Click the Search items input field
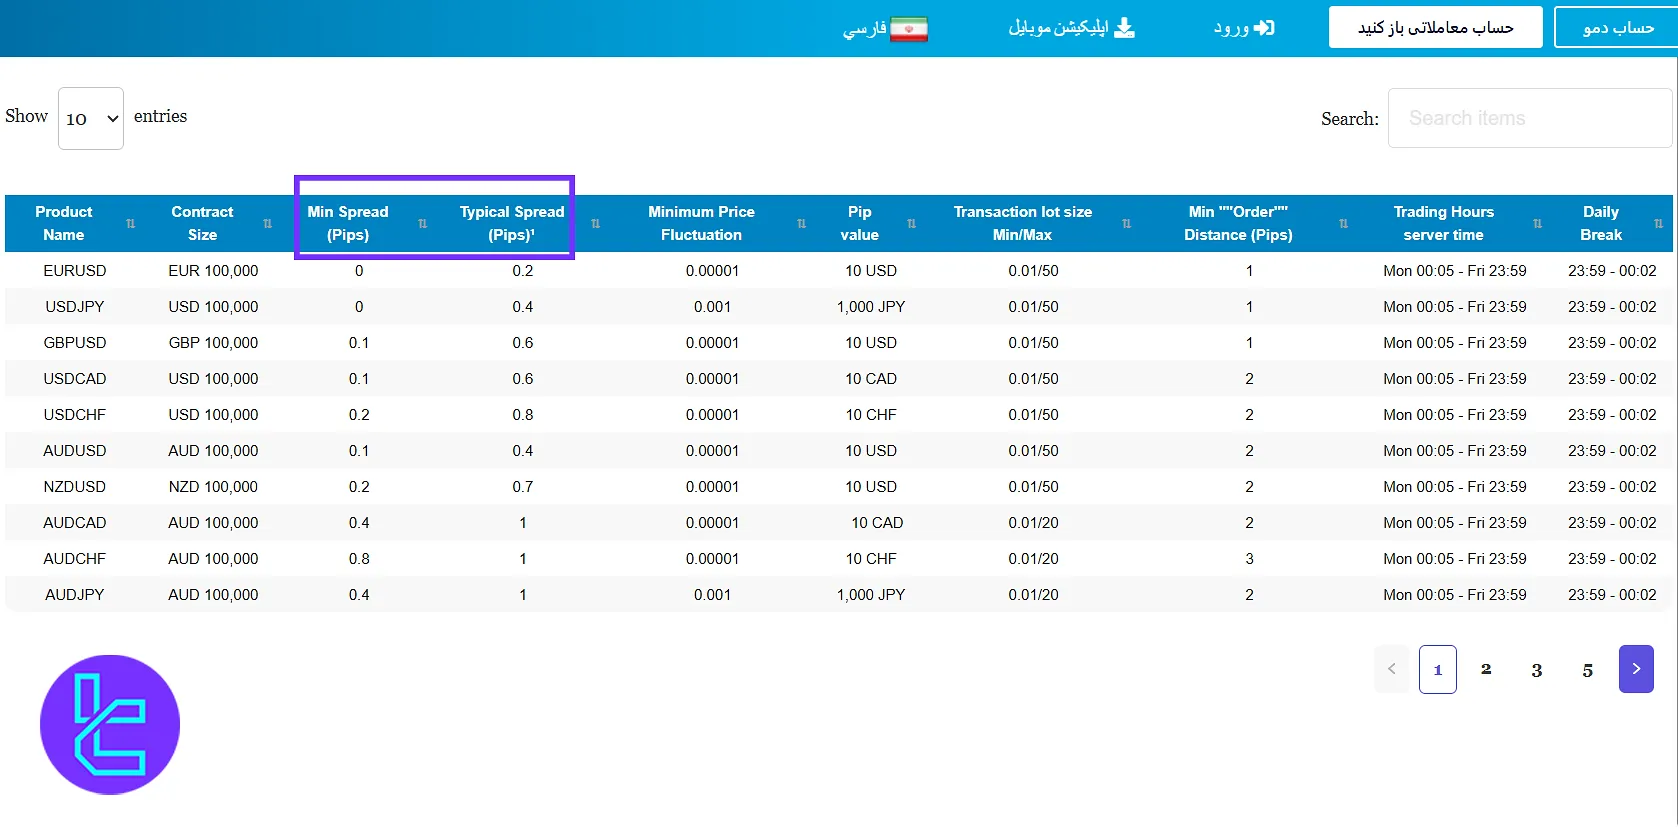 [x=1529, y=118]
